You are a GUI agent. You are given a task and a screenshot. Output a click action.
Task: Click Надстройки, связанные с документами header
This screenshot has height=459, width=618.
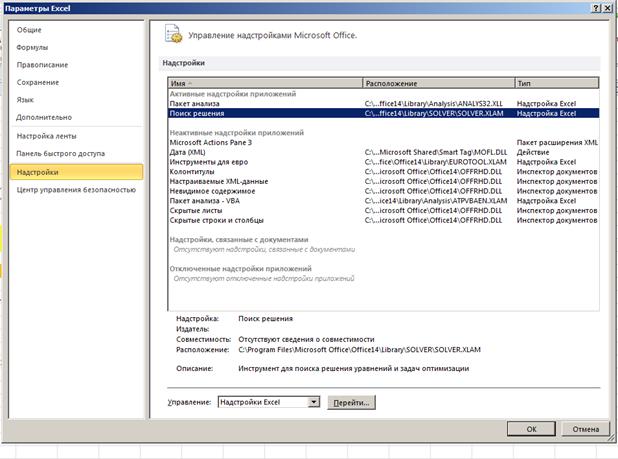(x=239, y=240)
